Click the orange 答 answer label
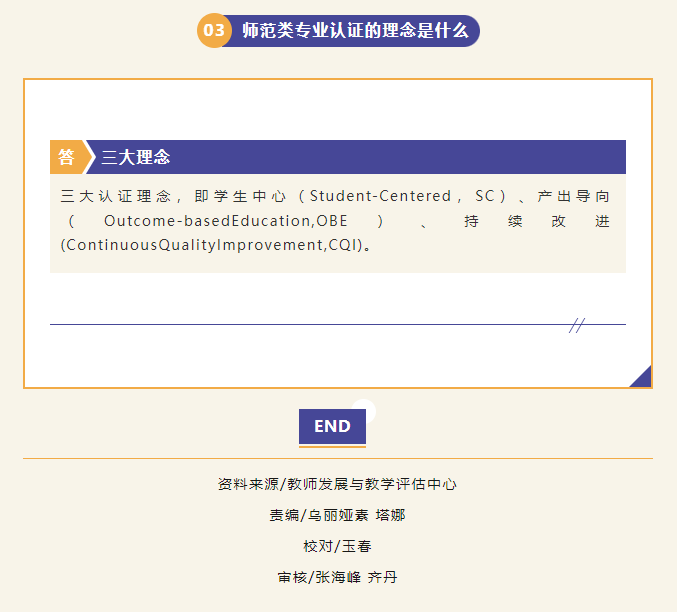 [x=66, y=157]
